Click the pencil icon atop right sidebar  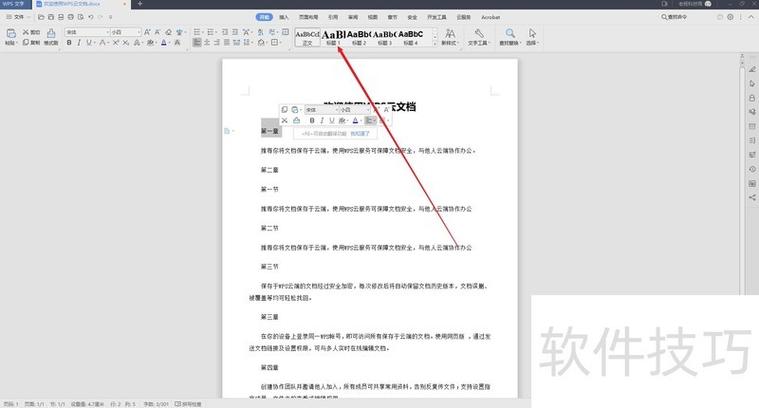pos(752,69)
